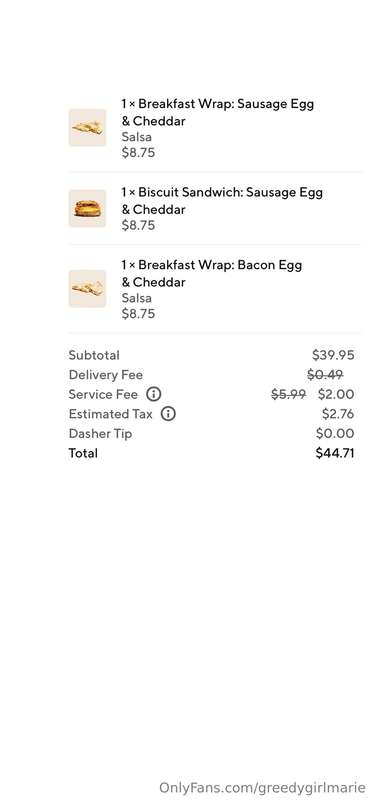Click the $39.95 subtotal amount

click(333, 355)
